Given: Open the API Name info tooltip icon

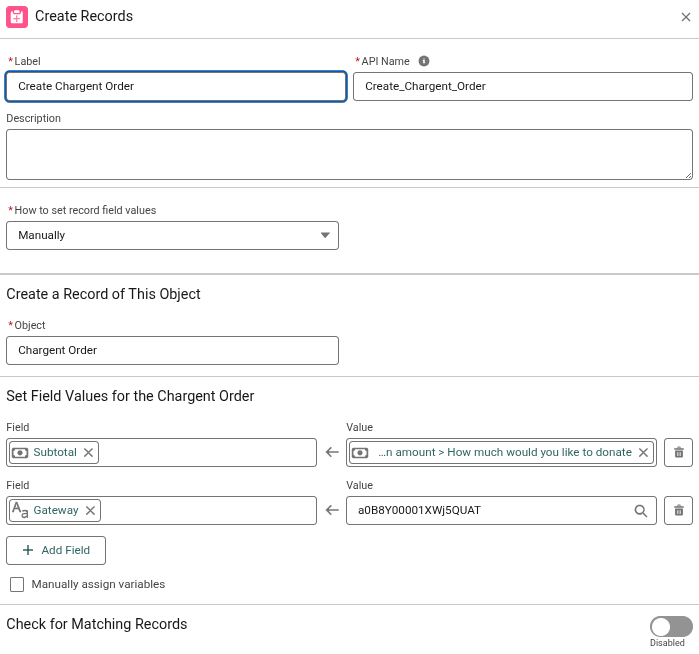Looking at the screenshot, I should point(424,61).
